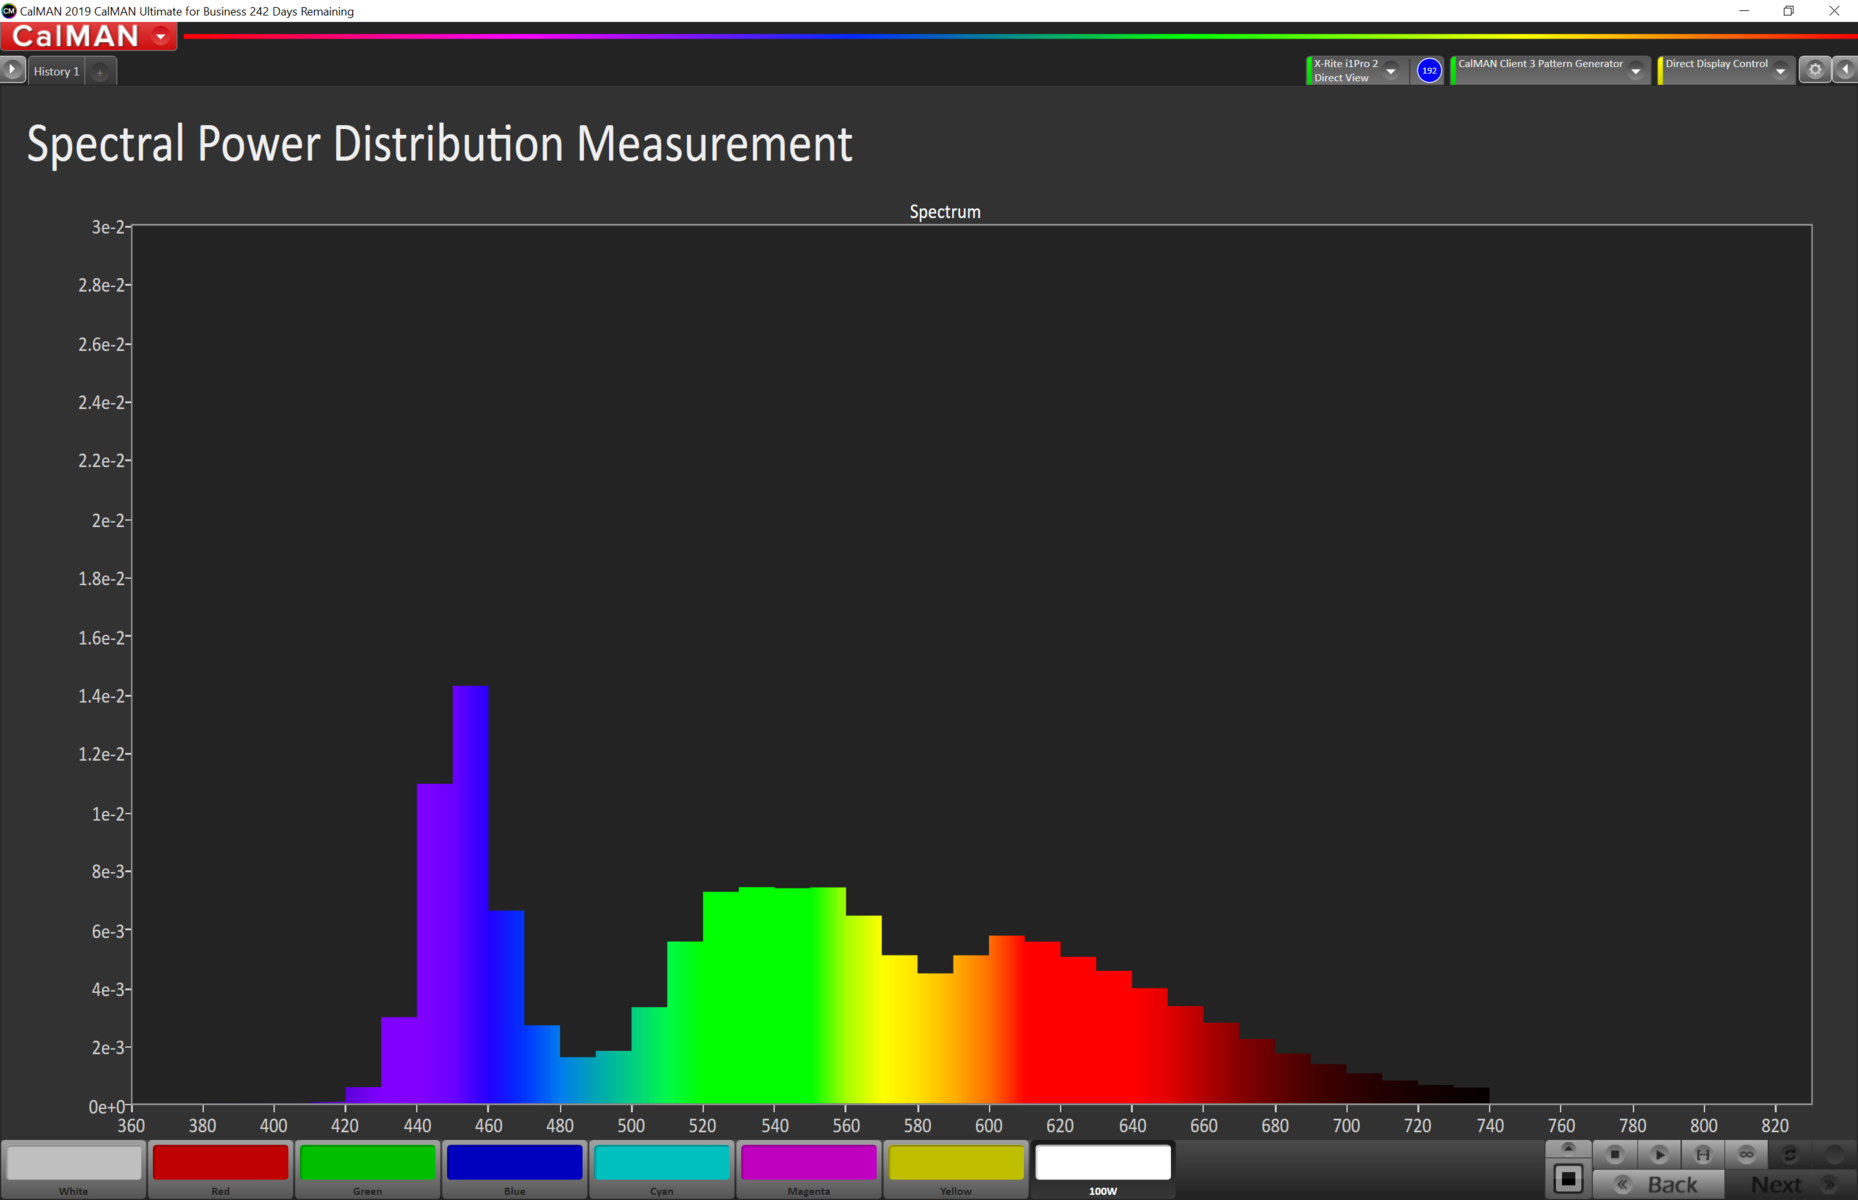Screen dimensions: 1858x1200
Task: Click the Back button
Action: click(x=1659, y=1184)
